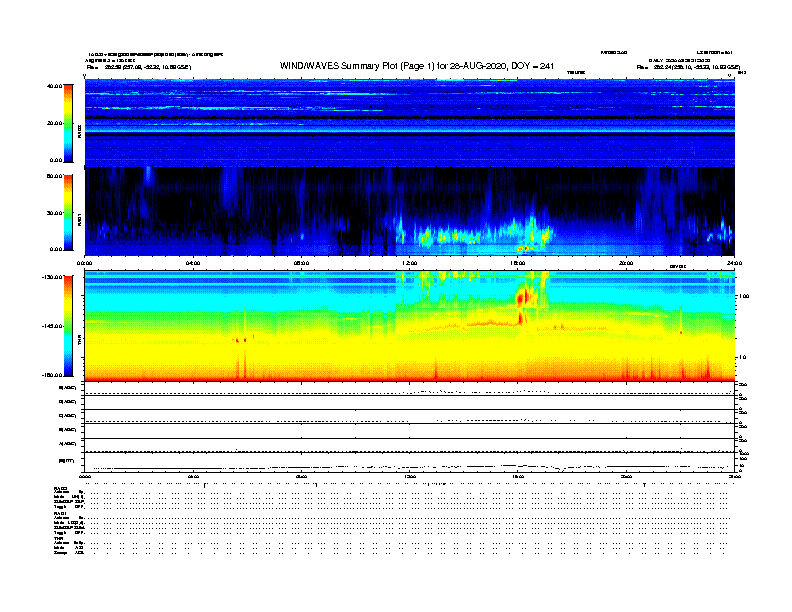Image resolution: width=792 pixels, height=612 pixels.
Task: Select the -130.00 label on TNR color scale
Action: (53, 277)
